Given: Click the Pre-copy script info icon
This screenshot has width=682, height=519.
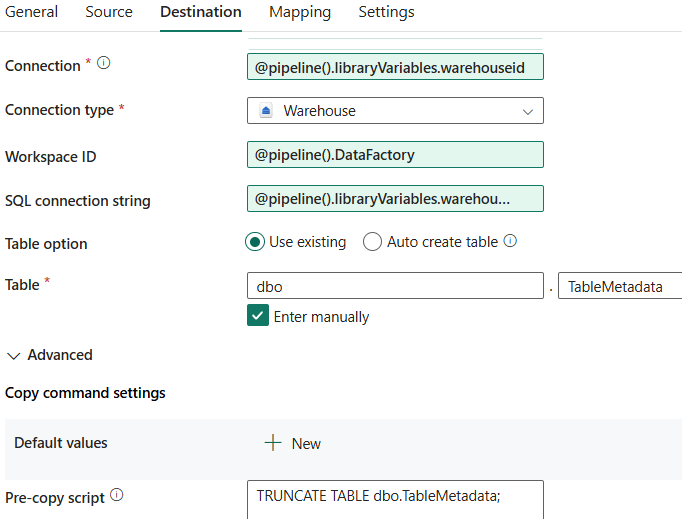Looking at the screenshot, I should click(117, 495).
